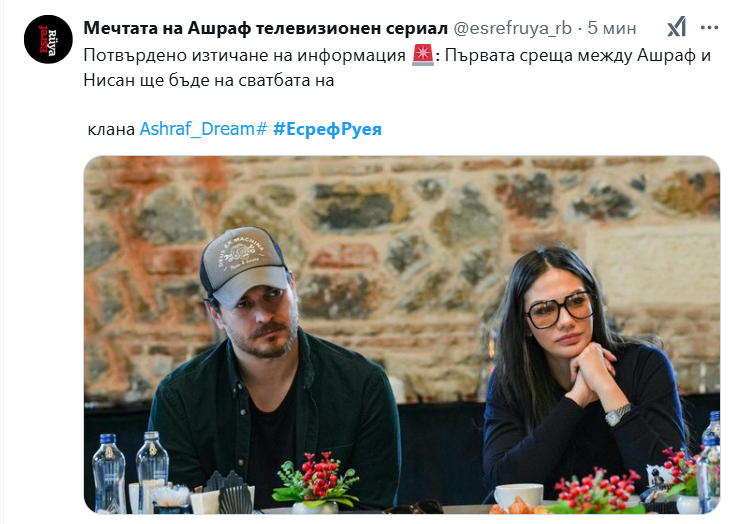Open the @esrefruya_rb handle link
Viewport: 738px width, 524px height.
(512, 28)
